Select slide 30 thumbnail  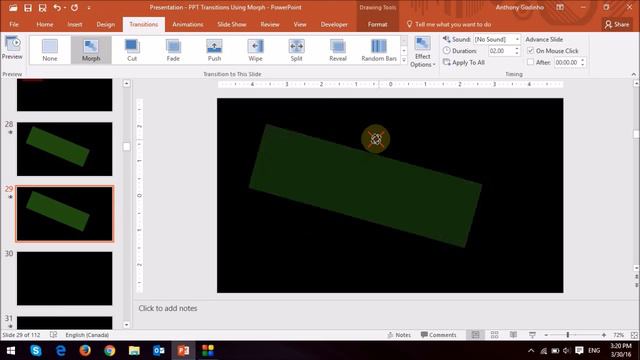pos(64,278)
